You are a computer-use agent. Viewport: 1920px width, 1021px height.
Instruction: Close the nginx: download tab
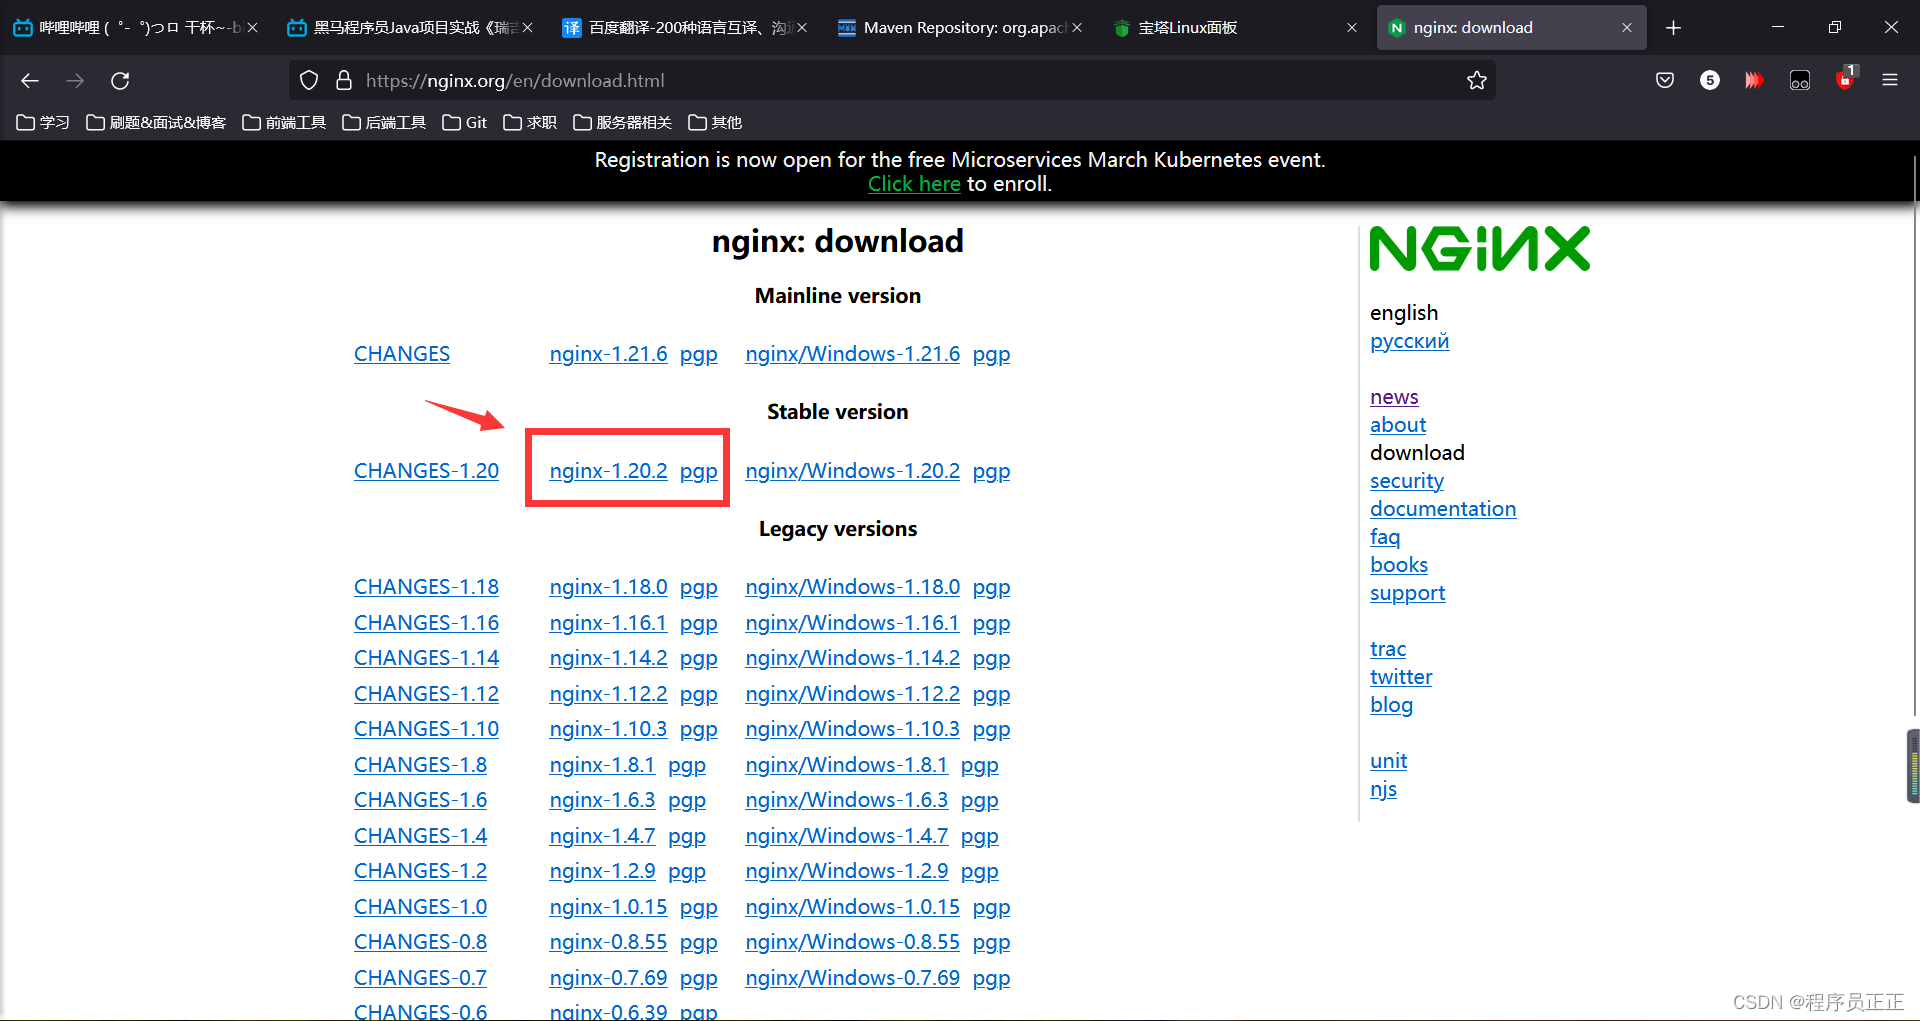1627,28
